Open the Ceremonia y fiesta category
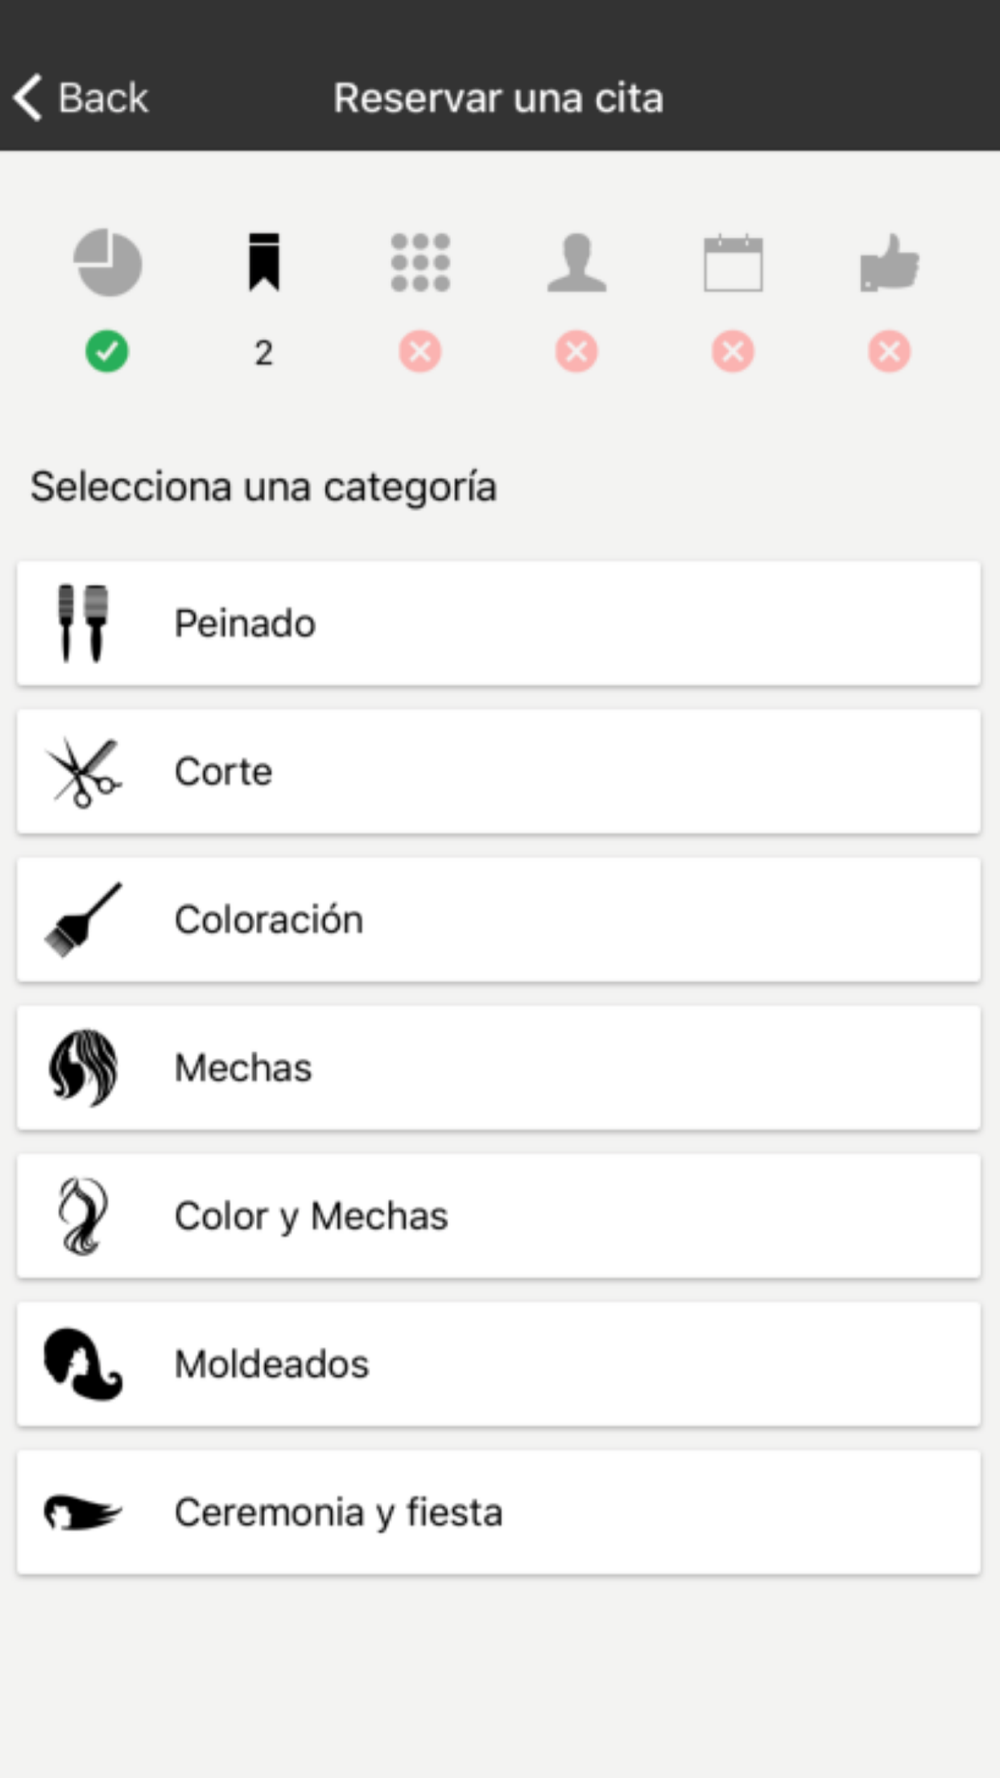 point(499,1512)
